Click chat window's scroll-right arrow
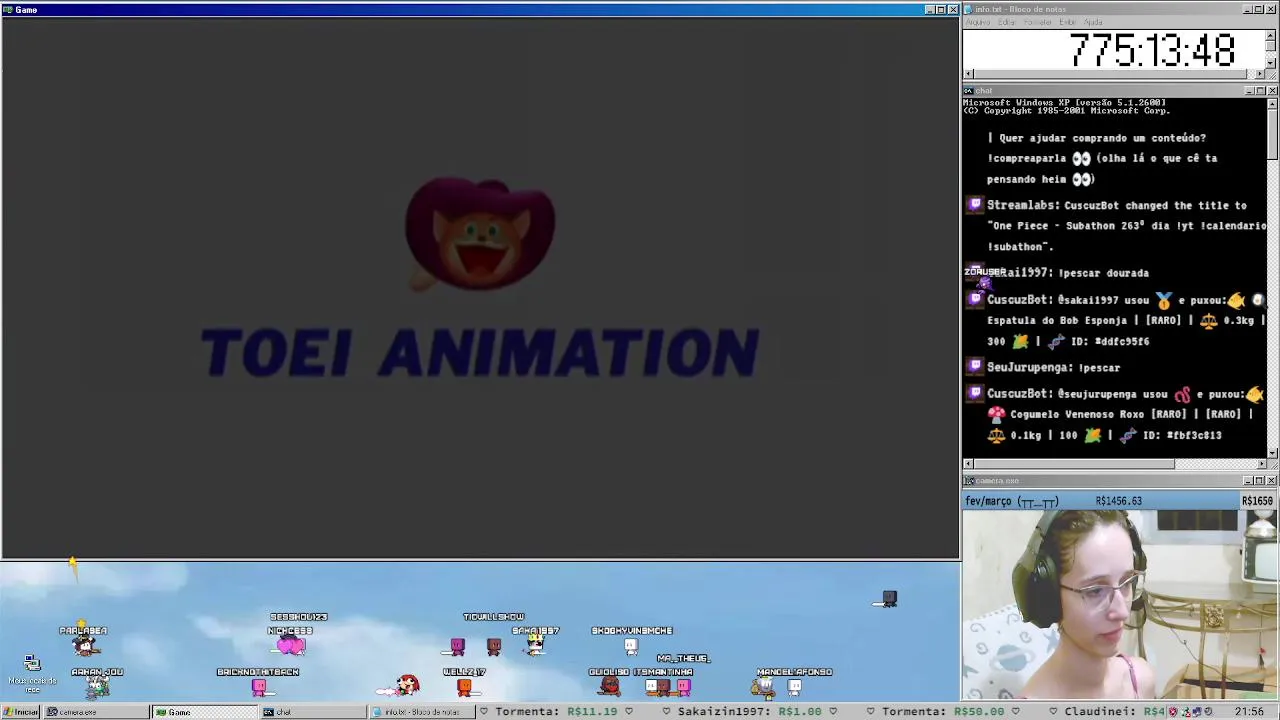Image resolution: width=1280 pixels, height=720 pixels. point(1261,464)
